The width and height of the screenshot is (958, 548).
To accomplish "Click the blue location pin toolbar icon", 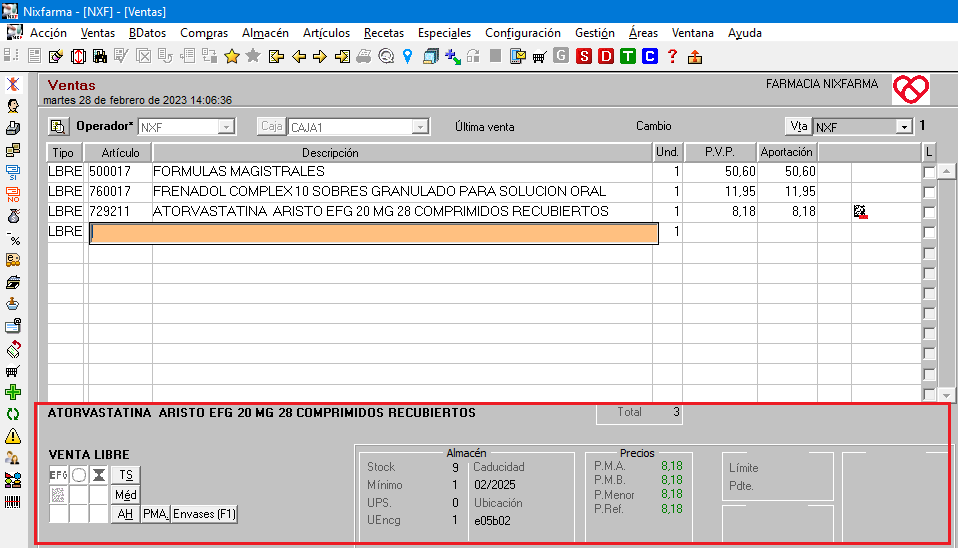I will tap(408, 57).
